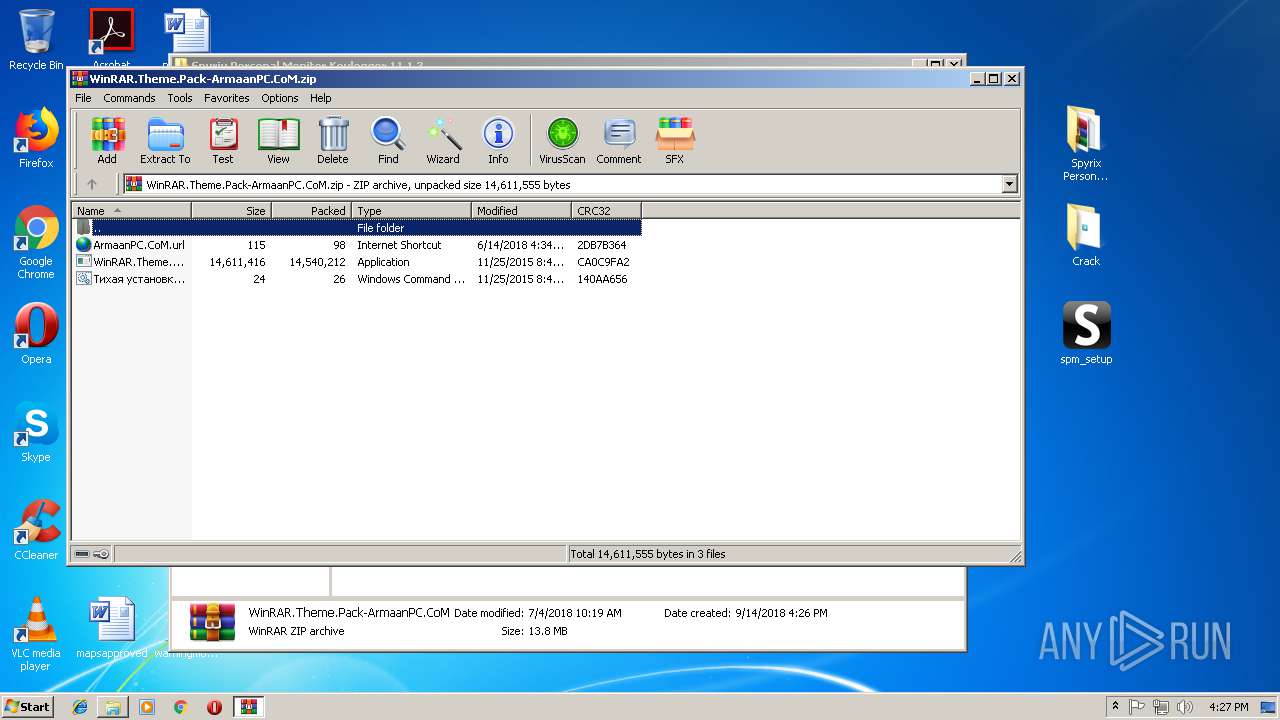Click the CRC32 value CA0C9FA2
Viewport: 1280px width, 720px height.
603,262
